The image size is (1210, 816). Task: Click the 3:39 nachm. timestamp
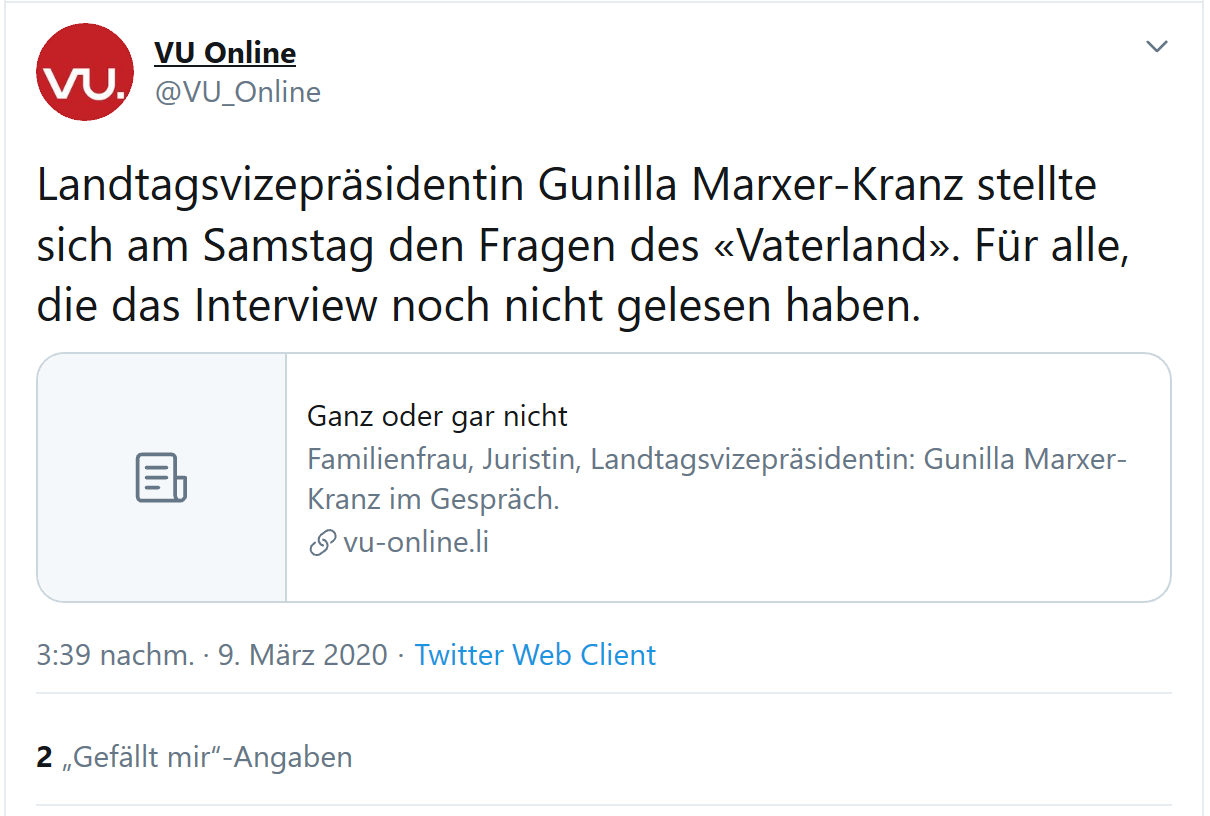(115, 655)
